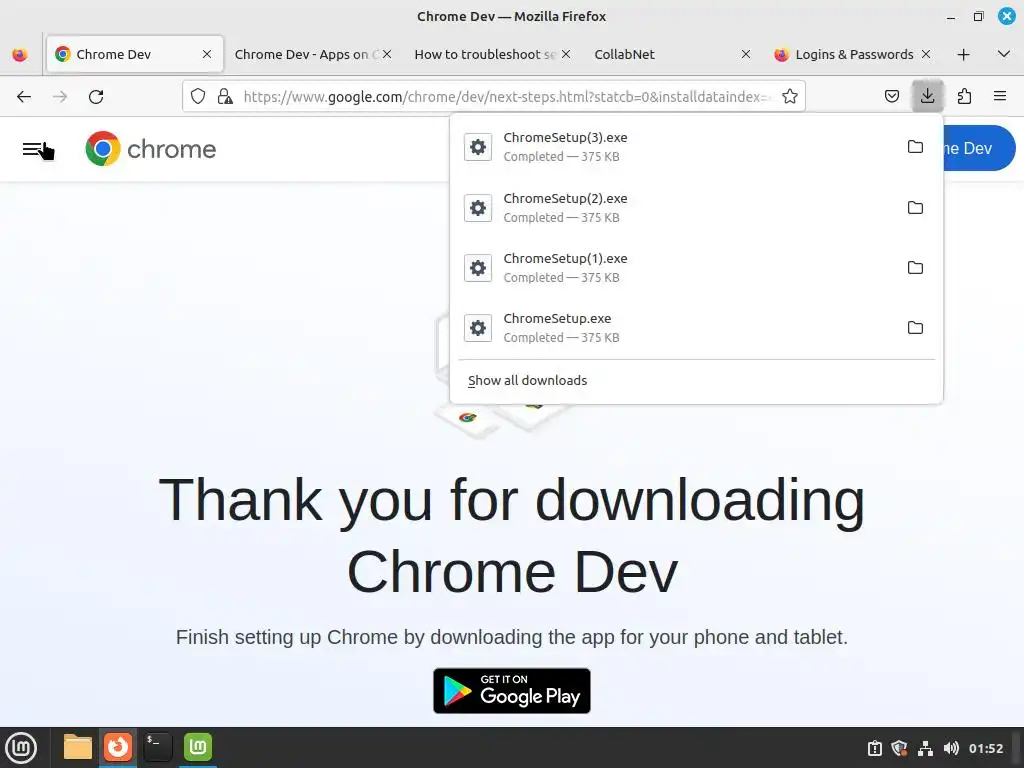This screenshot has height=768, width=1024.
Task: Open the Chrome site hamburger menu
Action: coord(33,149)
